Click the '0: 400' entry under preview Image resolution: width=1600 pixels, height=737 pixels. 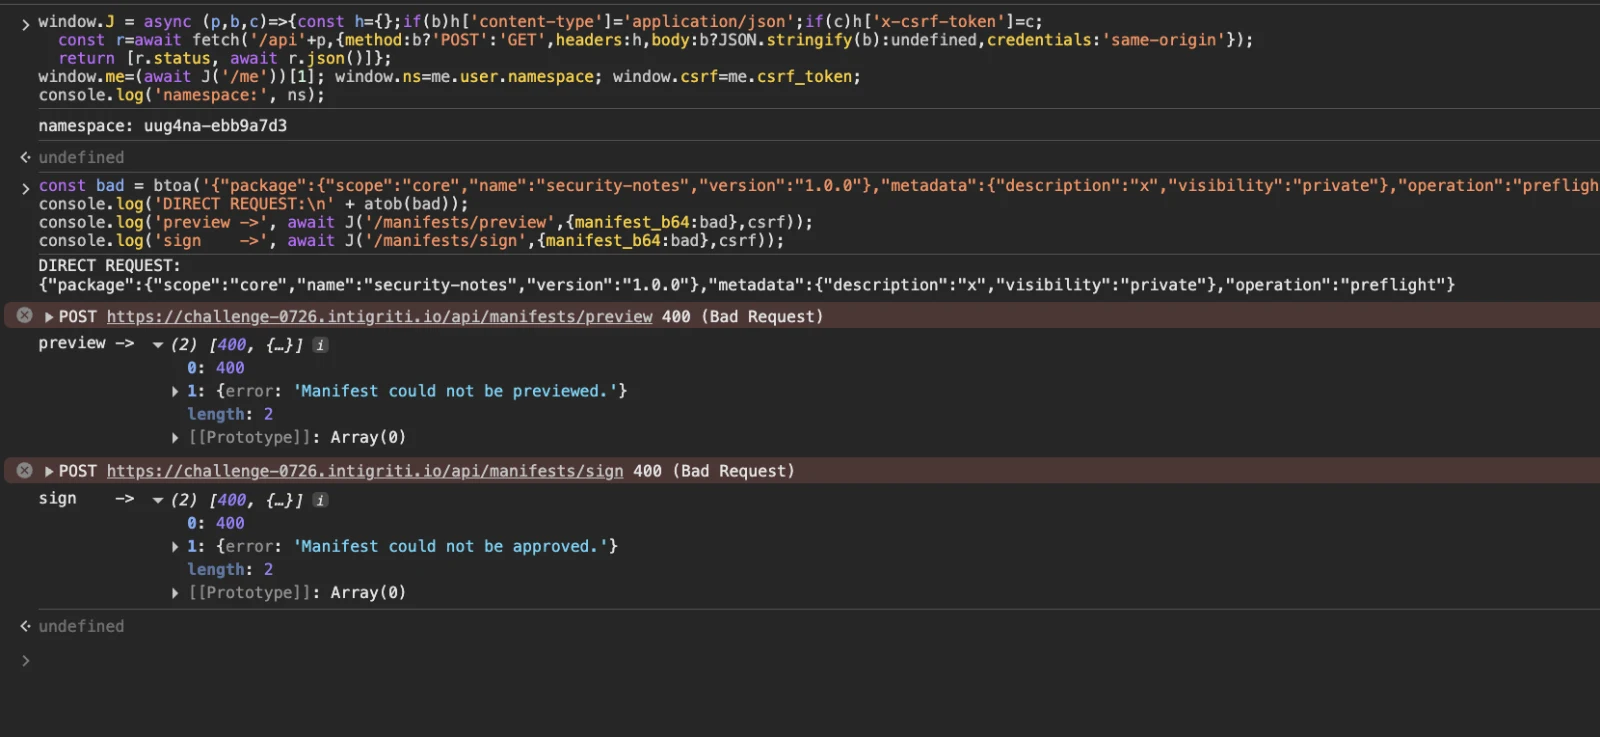point(216,368)
